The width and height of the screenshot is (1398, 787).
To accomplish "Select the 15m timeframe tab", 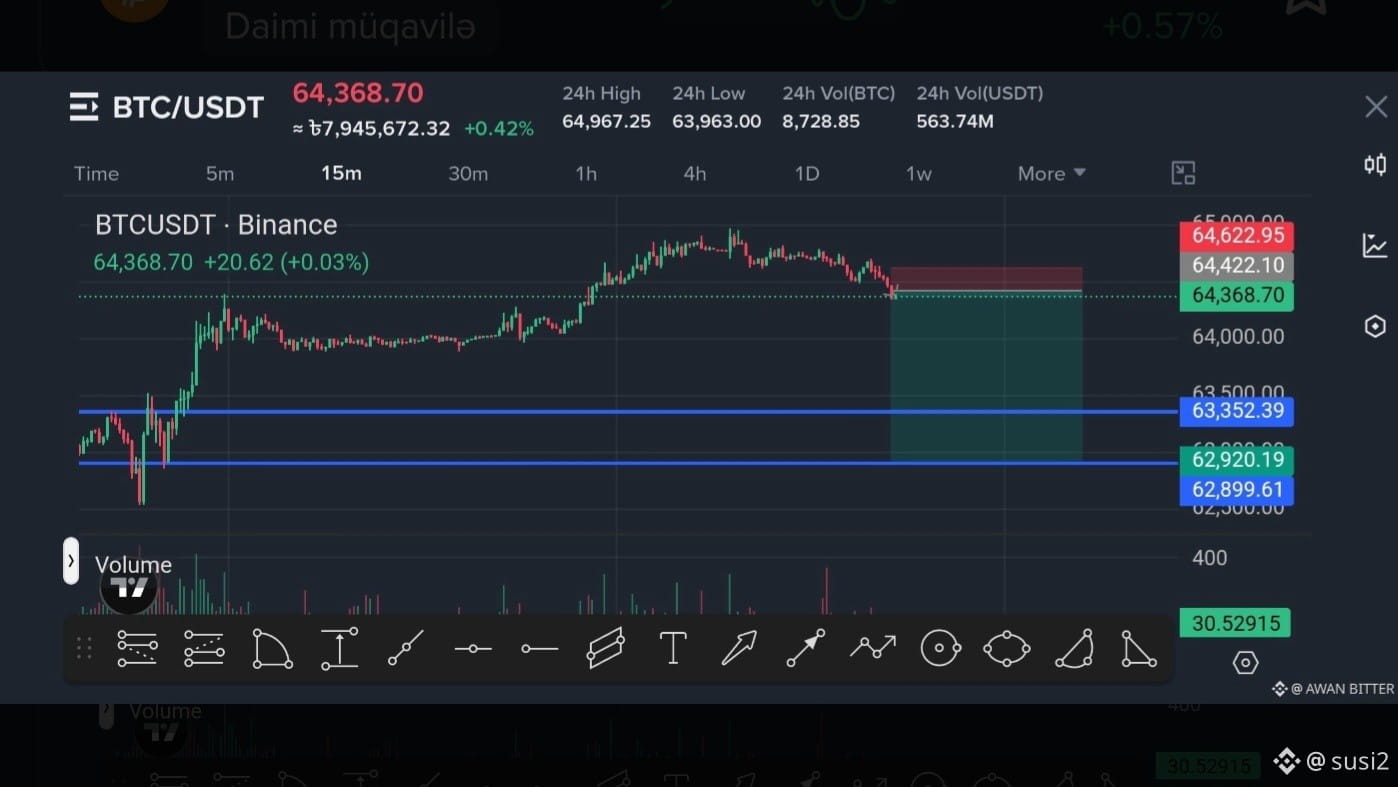I will click(x=341, y=174).
